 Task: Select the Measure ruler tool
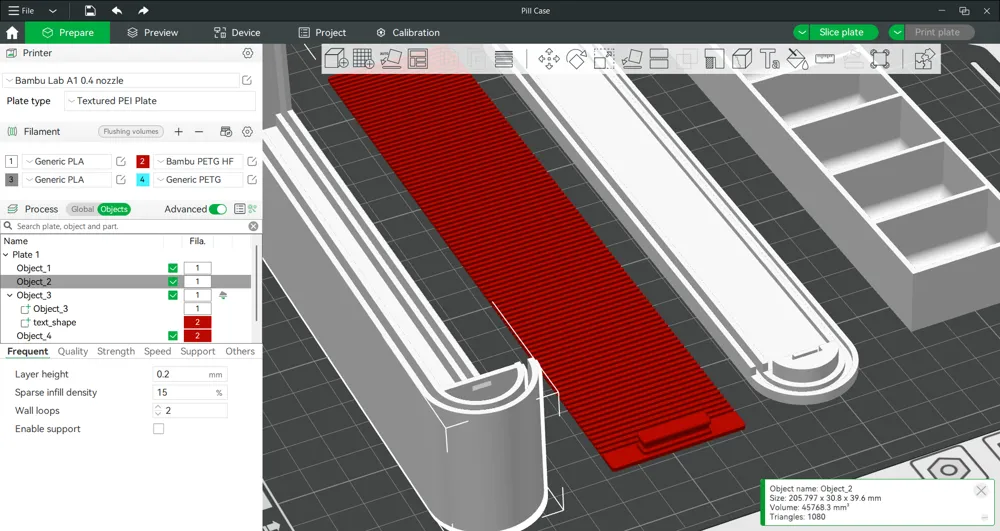(x=825, y=59)
